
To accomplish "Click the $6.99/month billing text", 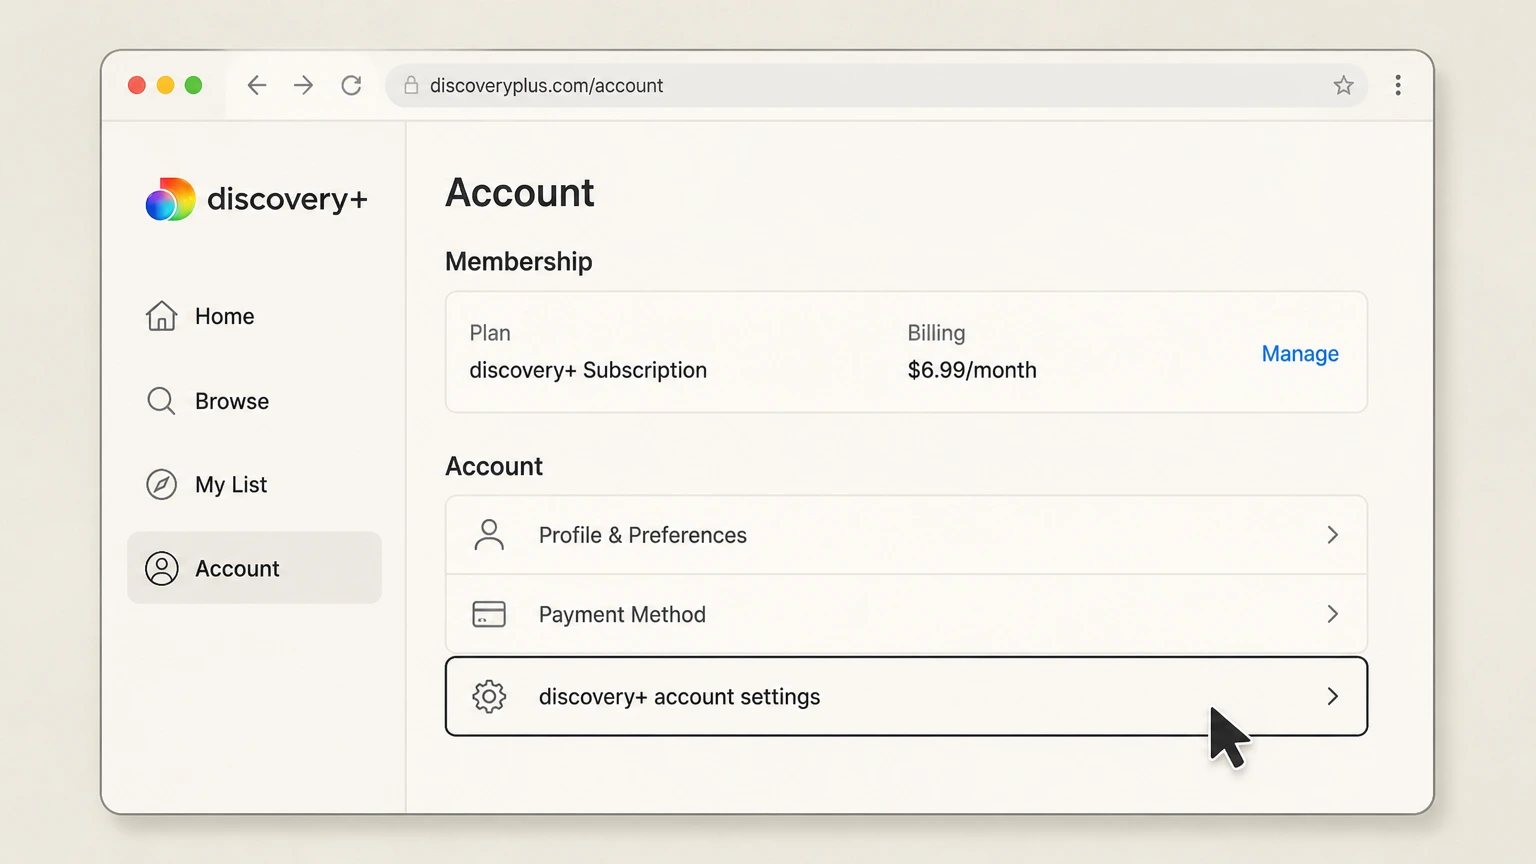I will coord(972,370).
